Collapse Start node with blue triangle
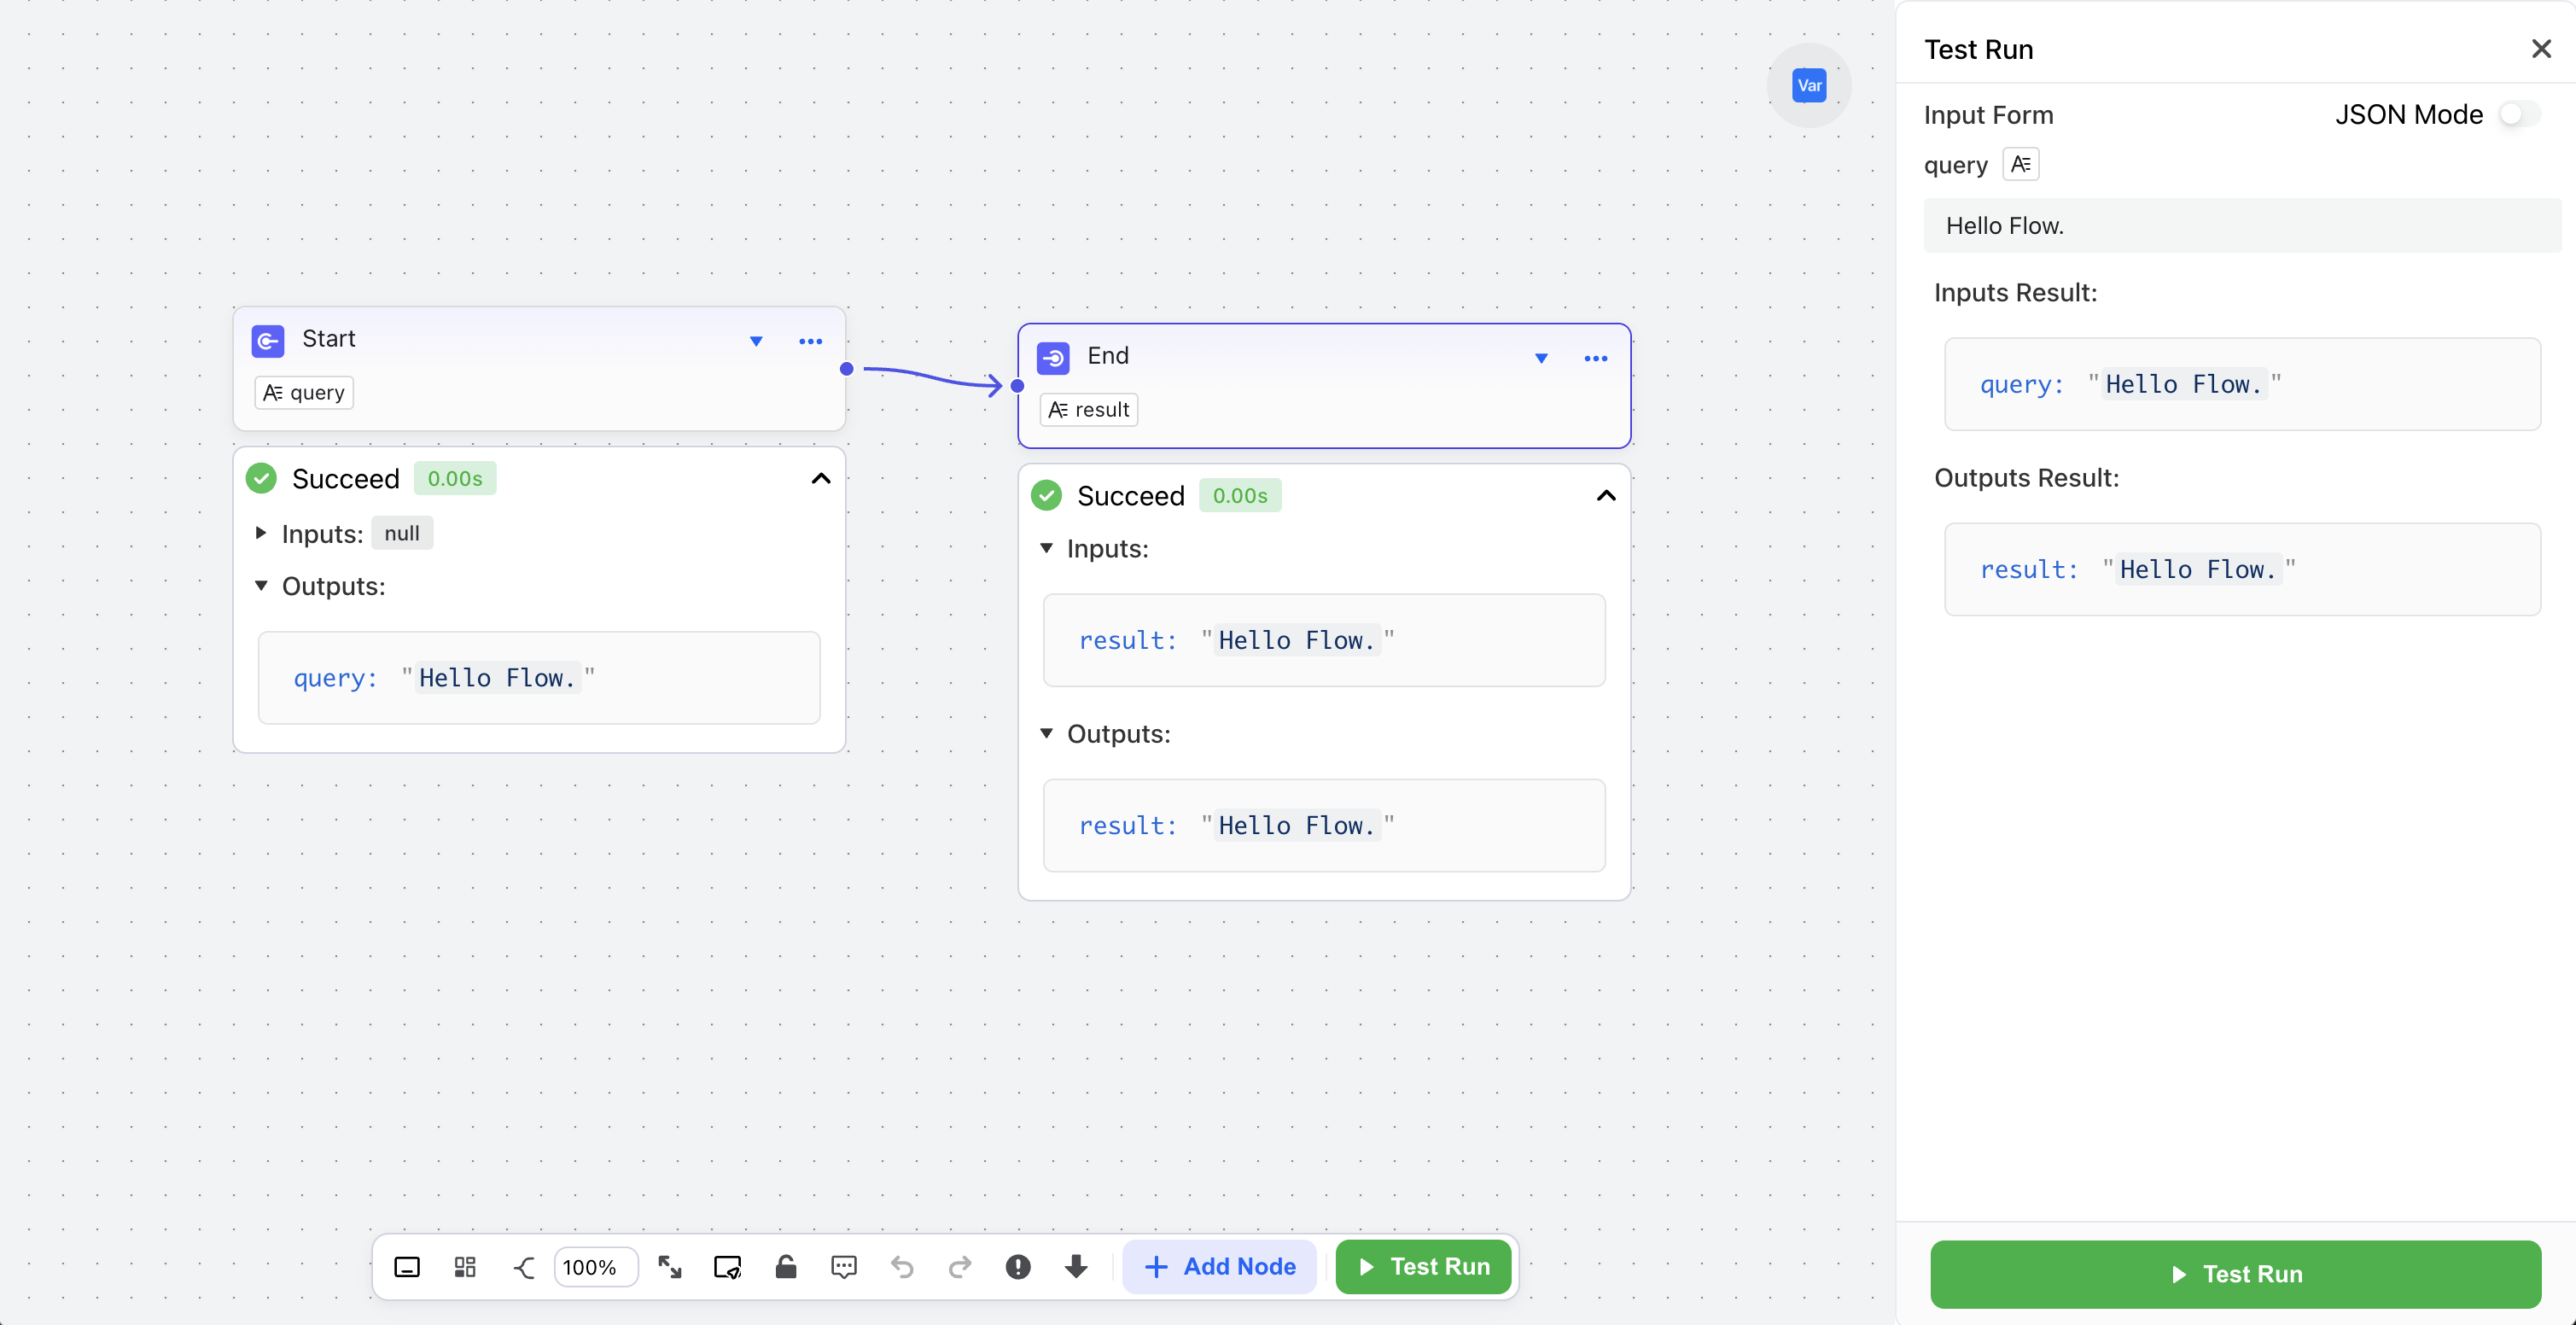 pos(756,341)
